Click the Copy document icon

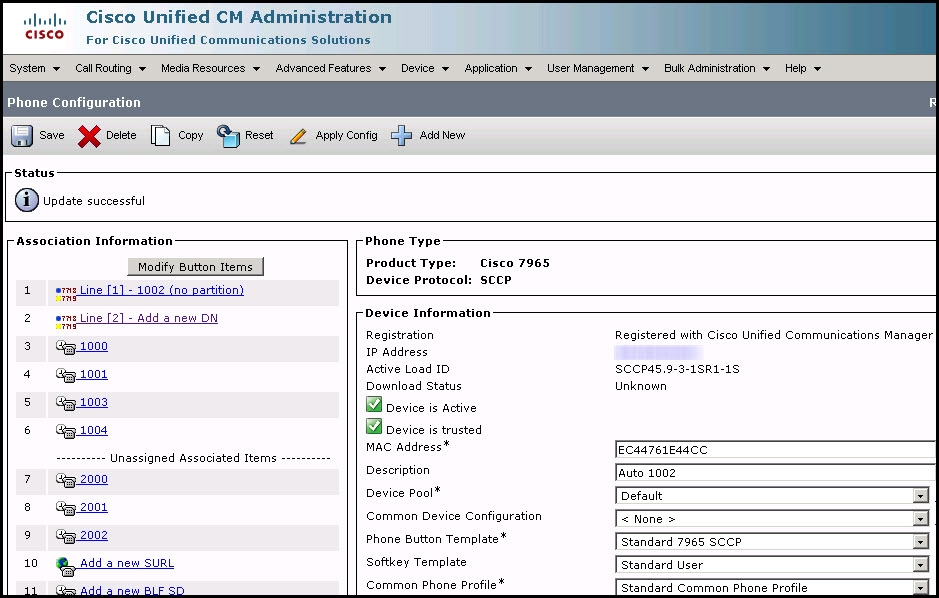tap(160, 135)
